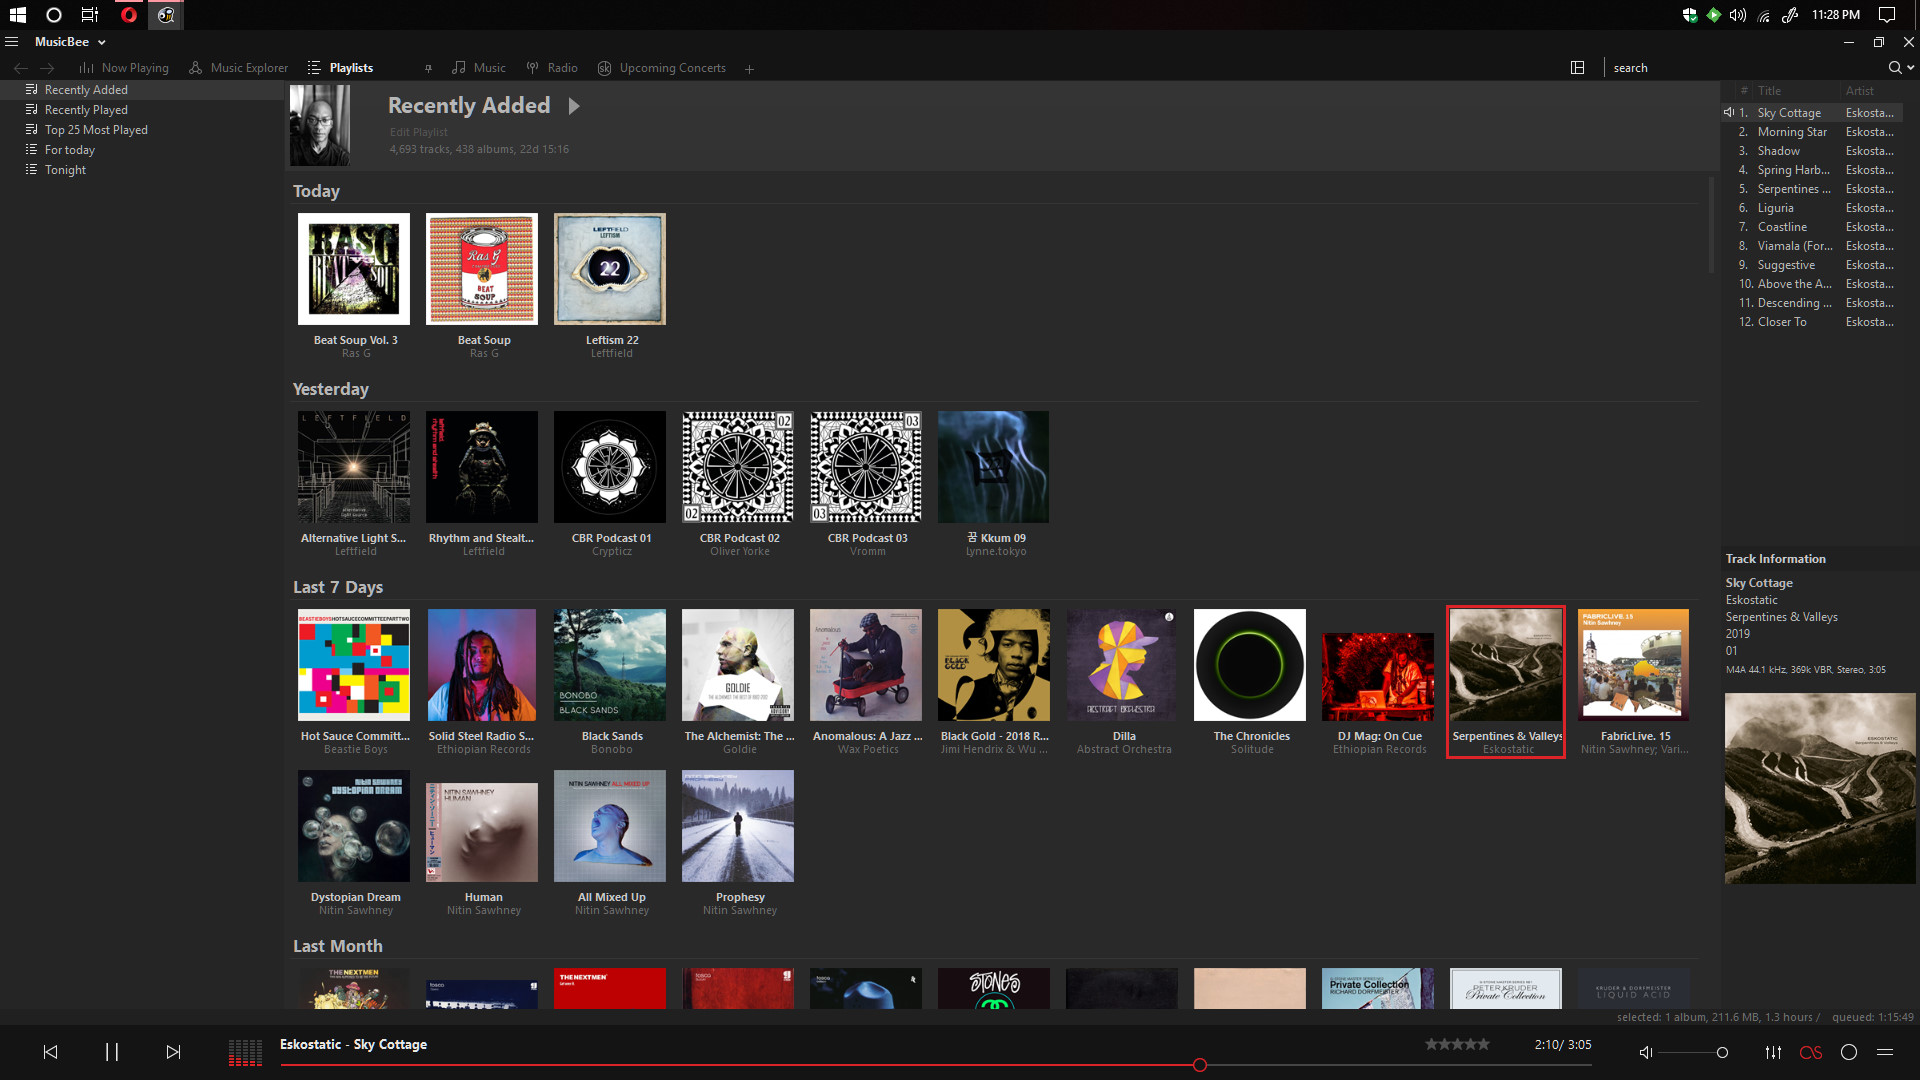Open the equalizer settings icon
The width and height of the screenshot is (1920, 1080).
click(1773, 1052)
